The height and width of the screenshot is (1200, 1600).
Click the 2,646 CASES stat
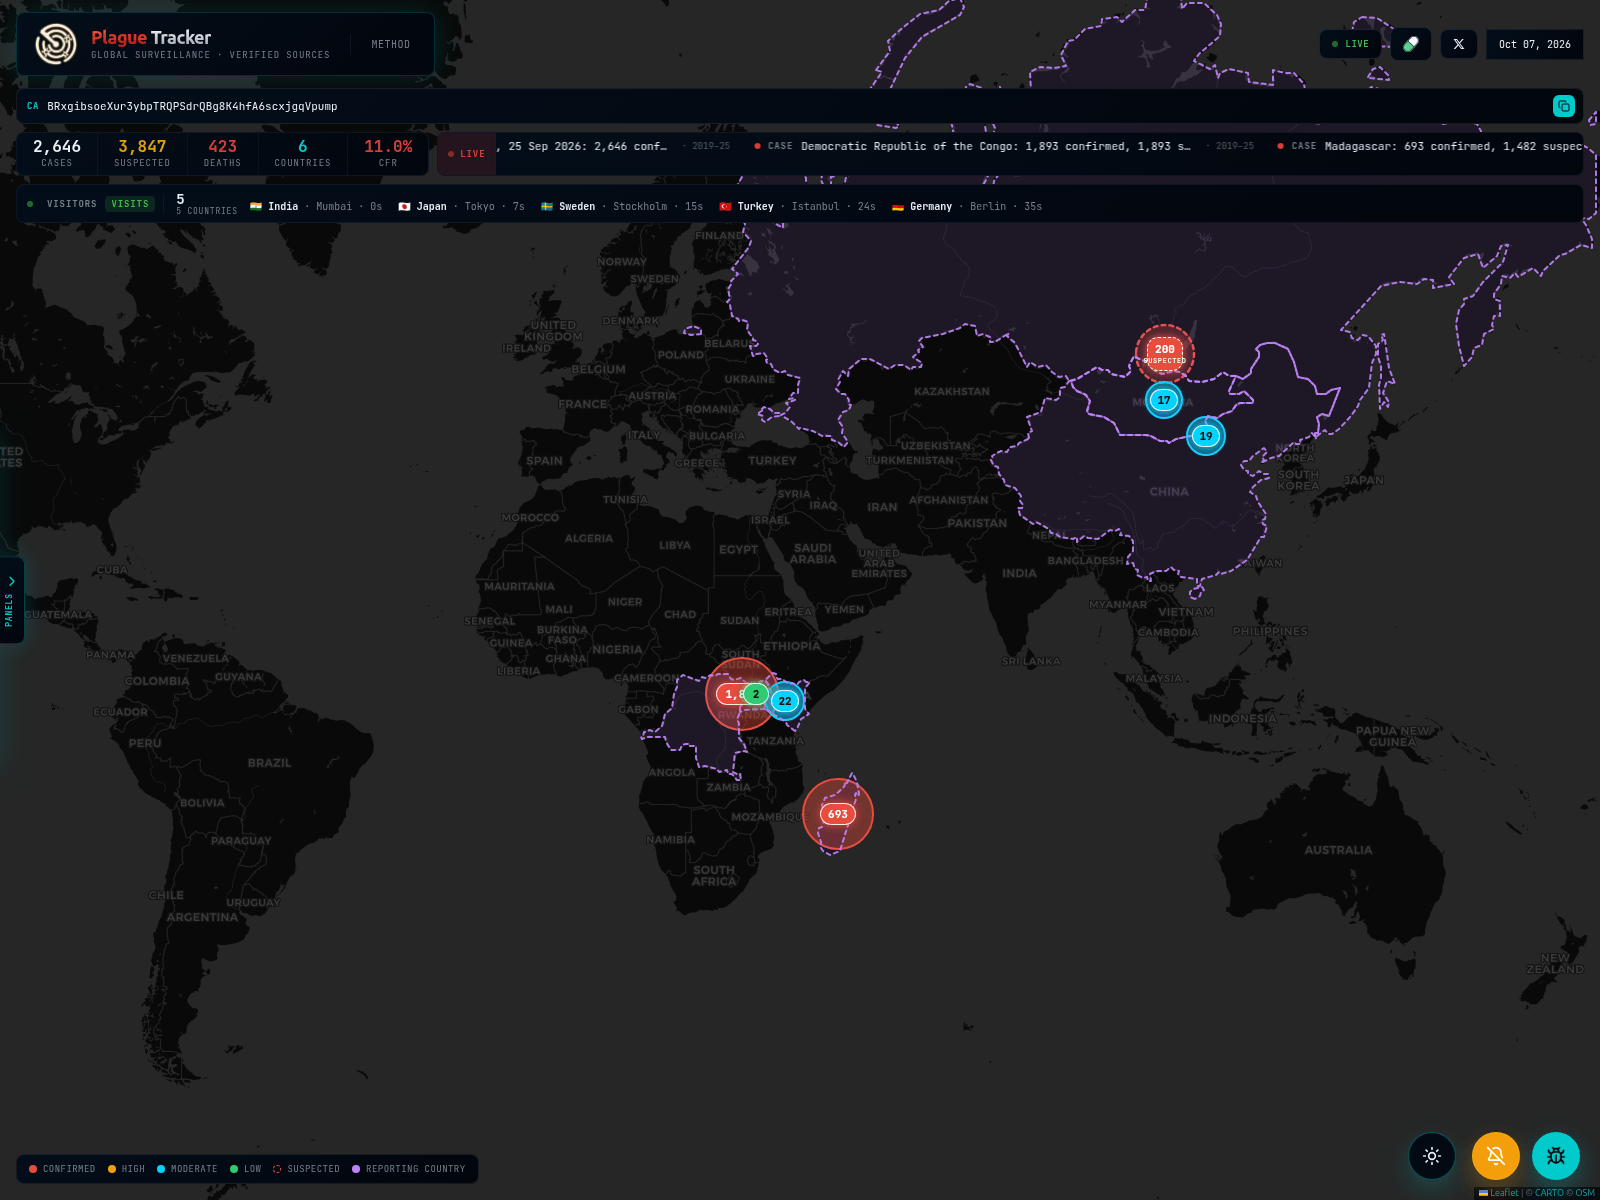point(57,153)
